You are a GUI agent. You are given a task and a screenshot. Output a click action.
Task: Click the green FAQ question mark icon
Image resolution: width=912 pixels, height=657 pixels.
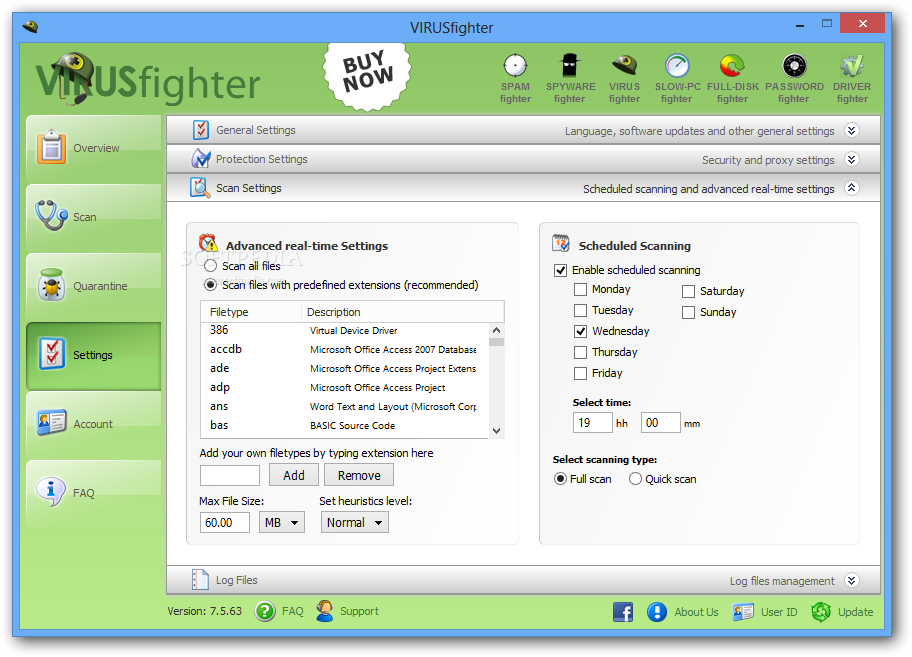(265, 611)
